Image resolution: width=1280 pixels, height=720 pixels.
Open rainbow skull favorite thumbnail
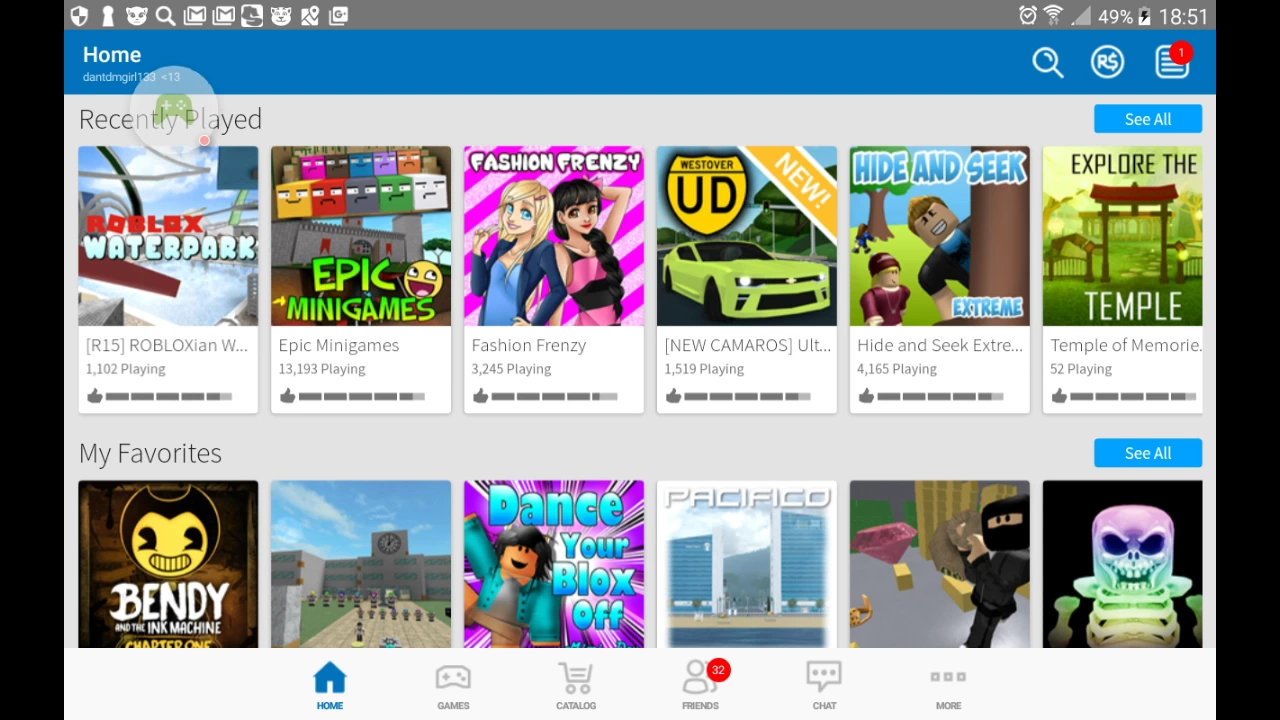click(x=1123, y=564)
